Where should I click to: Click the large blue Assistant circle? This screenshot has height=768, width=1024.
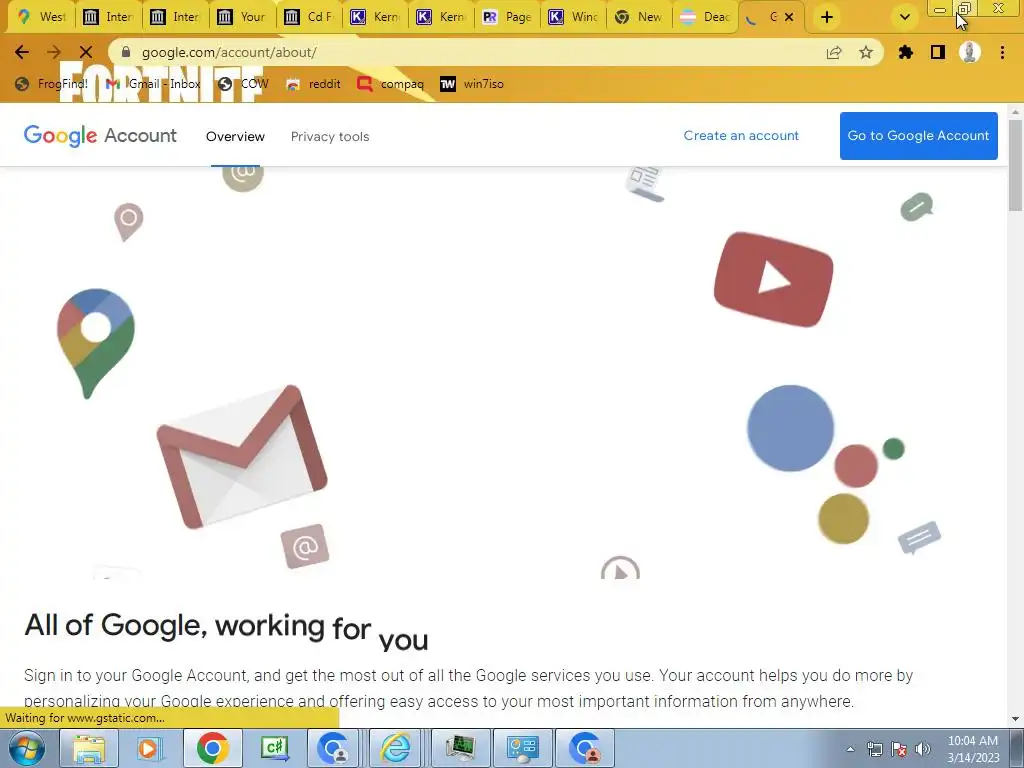[x=790, y=428]
